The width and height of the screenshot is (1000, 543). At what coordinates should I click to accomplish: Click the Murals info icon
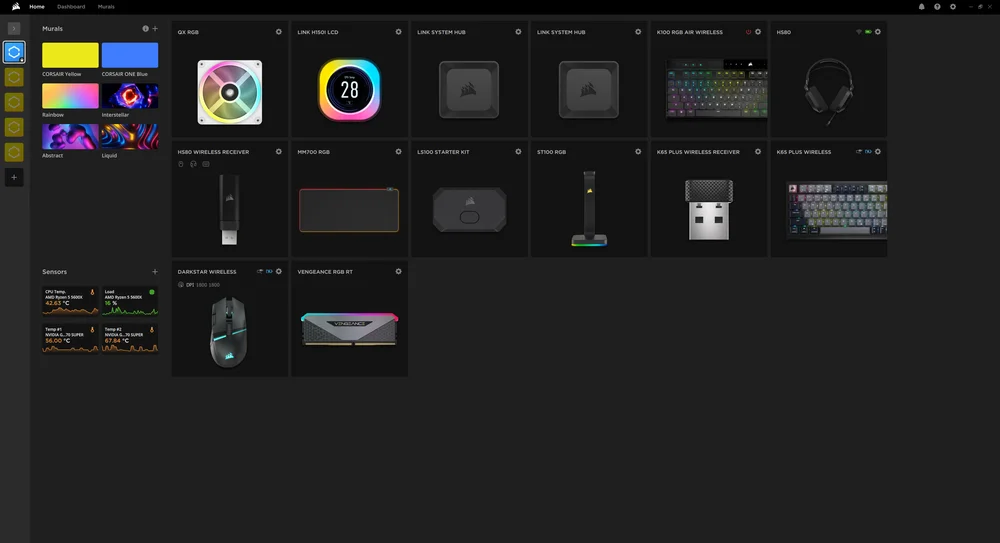pos(145,29)
